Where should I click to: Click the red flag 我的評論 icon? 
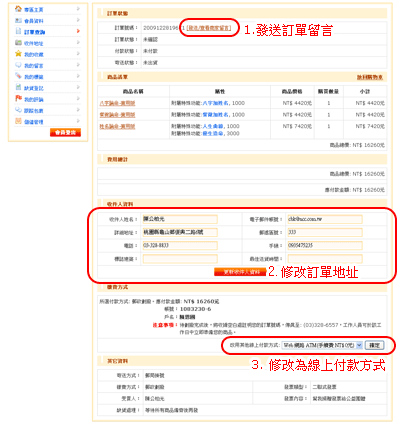click(18, 99)
